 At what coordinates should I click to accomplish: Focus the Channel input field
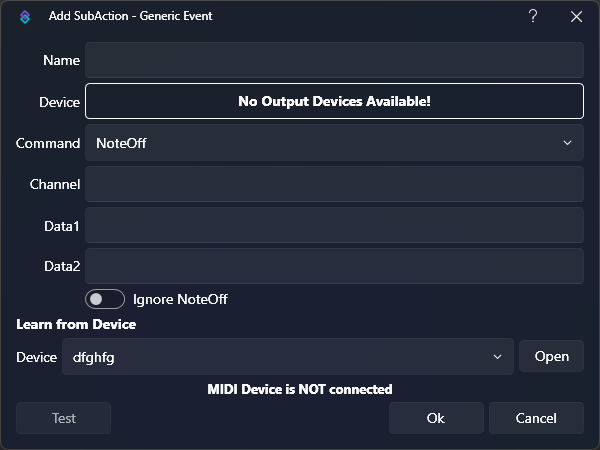click(x=334, y=185)
